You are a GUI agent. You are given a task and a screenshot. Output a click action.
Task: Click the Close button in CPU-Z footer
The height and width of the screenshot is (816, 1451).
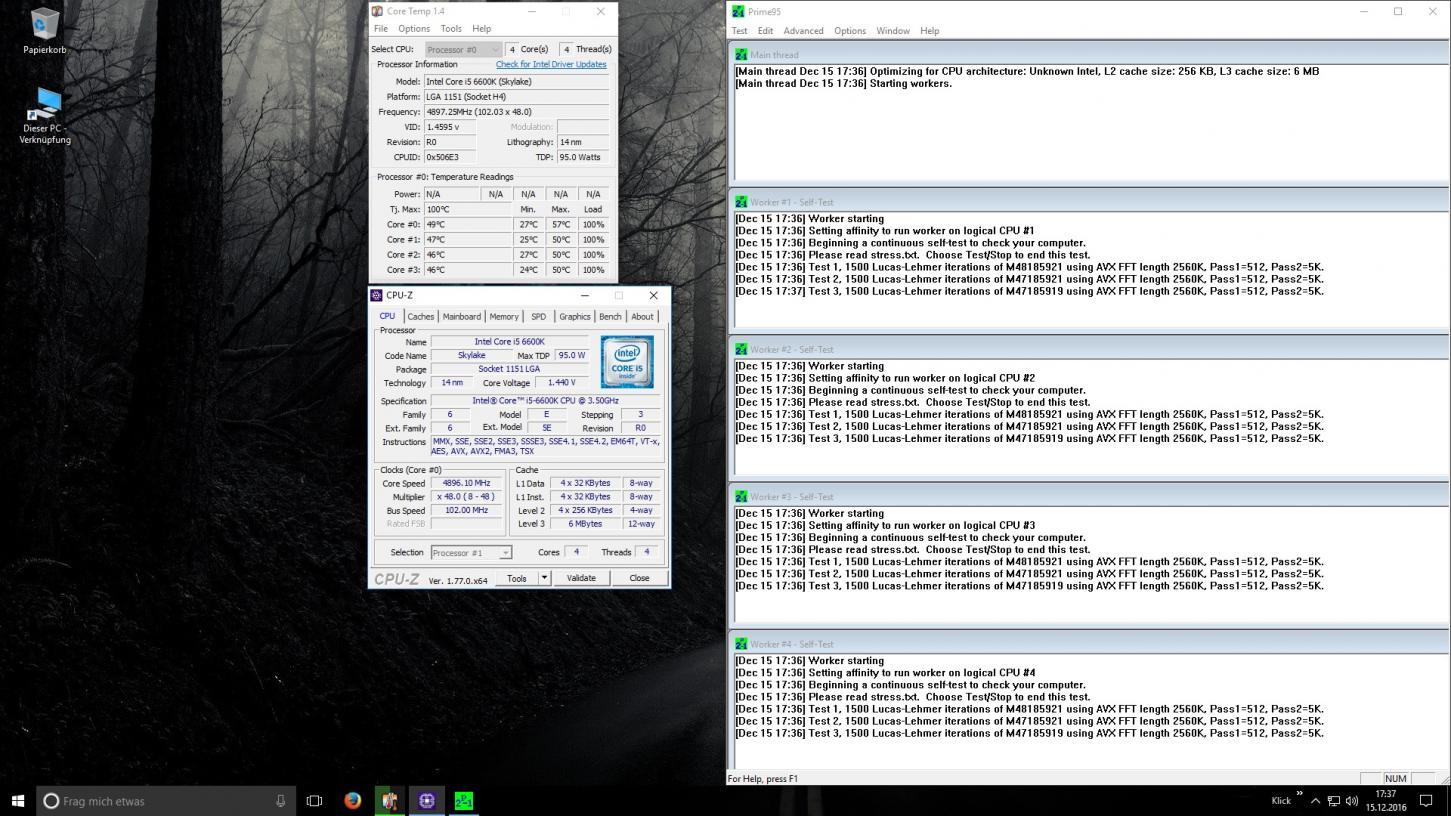(x=639, y=578)
